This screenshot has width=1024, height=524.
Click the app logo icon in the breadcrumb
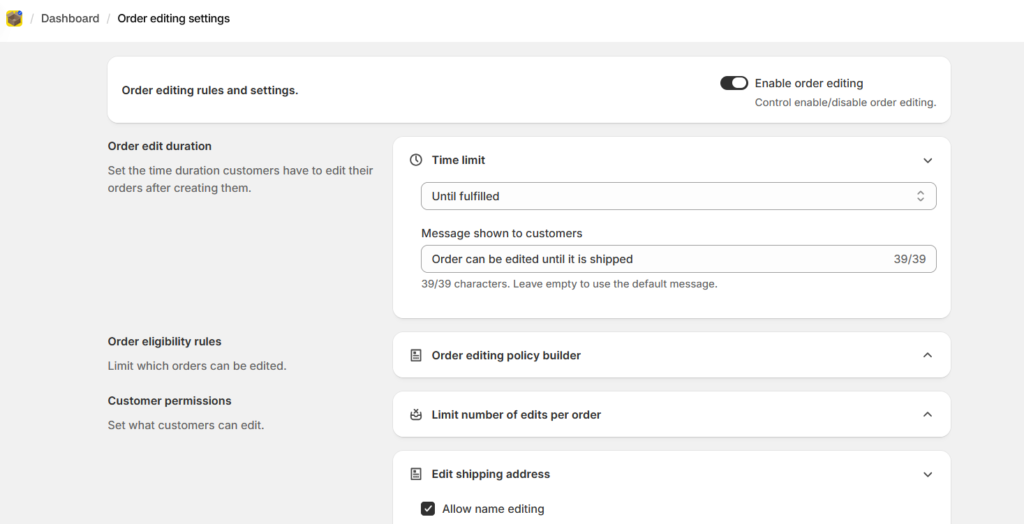pos(14,18)
